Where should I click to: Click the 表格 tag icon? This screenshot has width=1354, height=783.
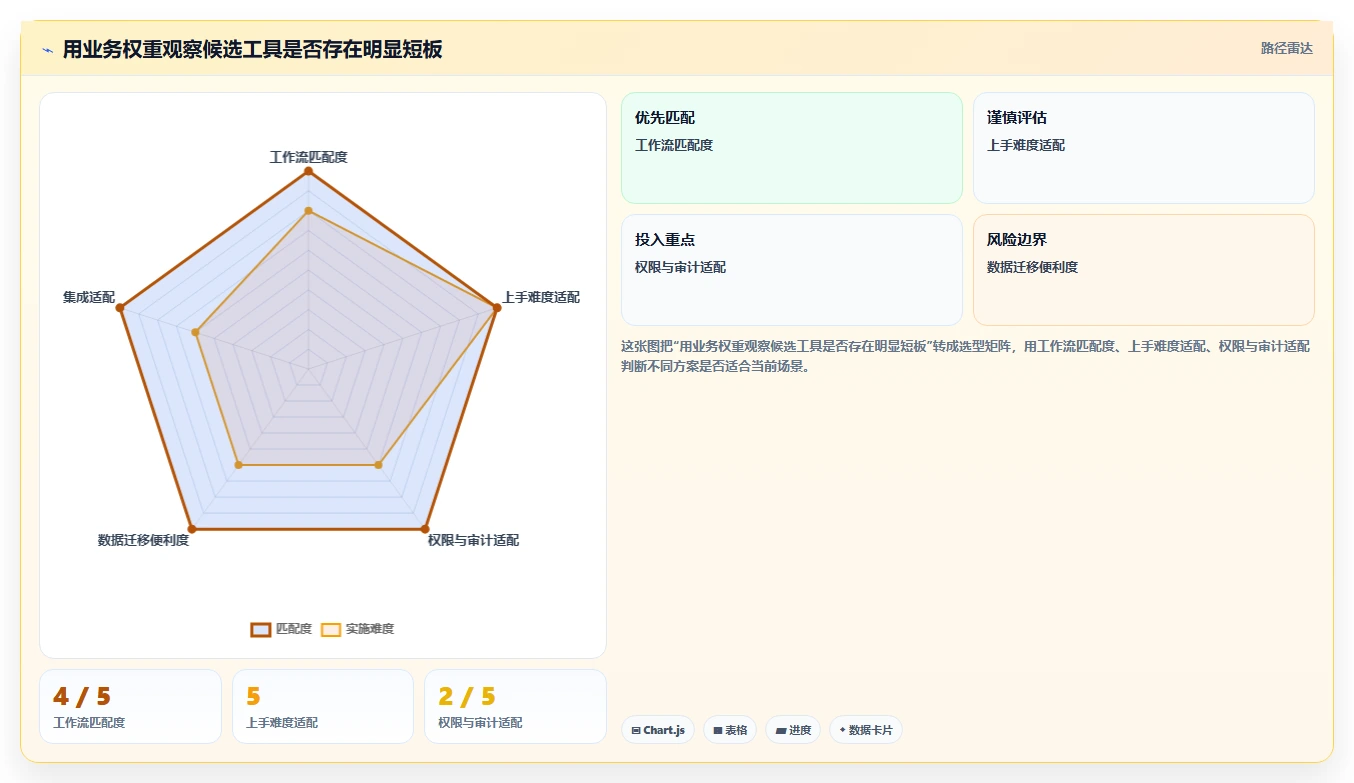718,731
